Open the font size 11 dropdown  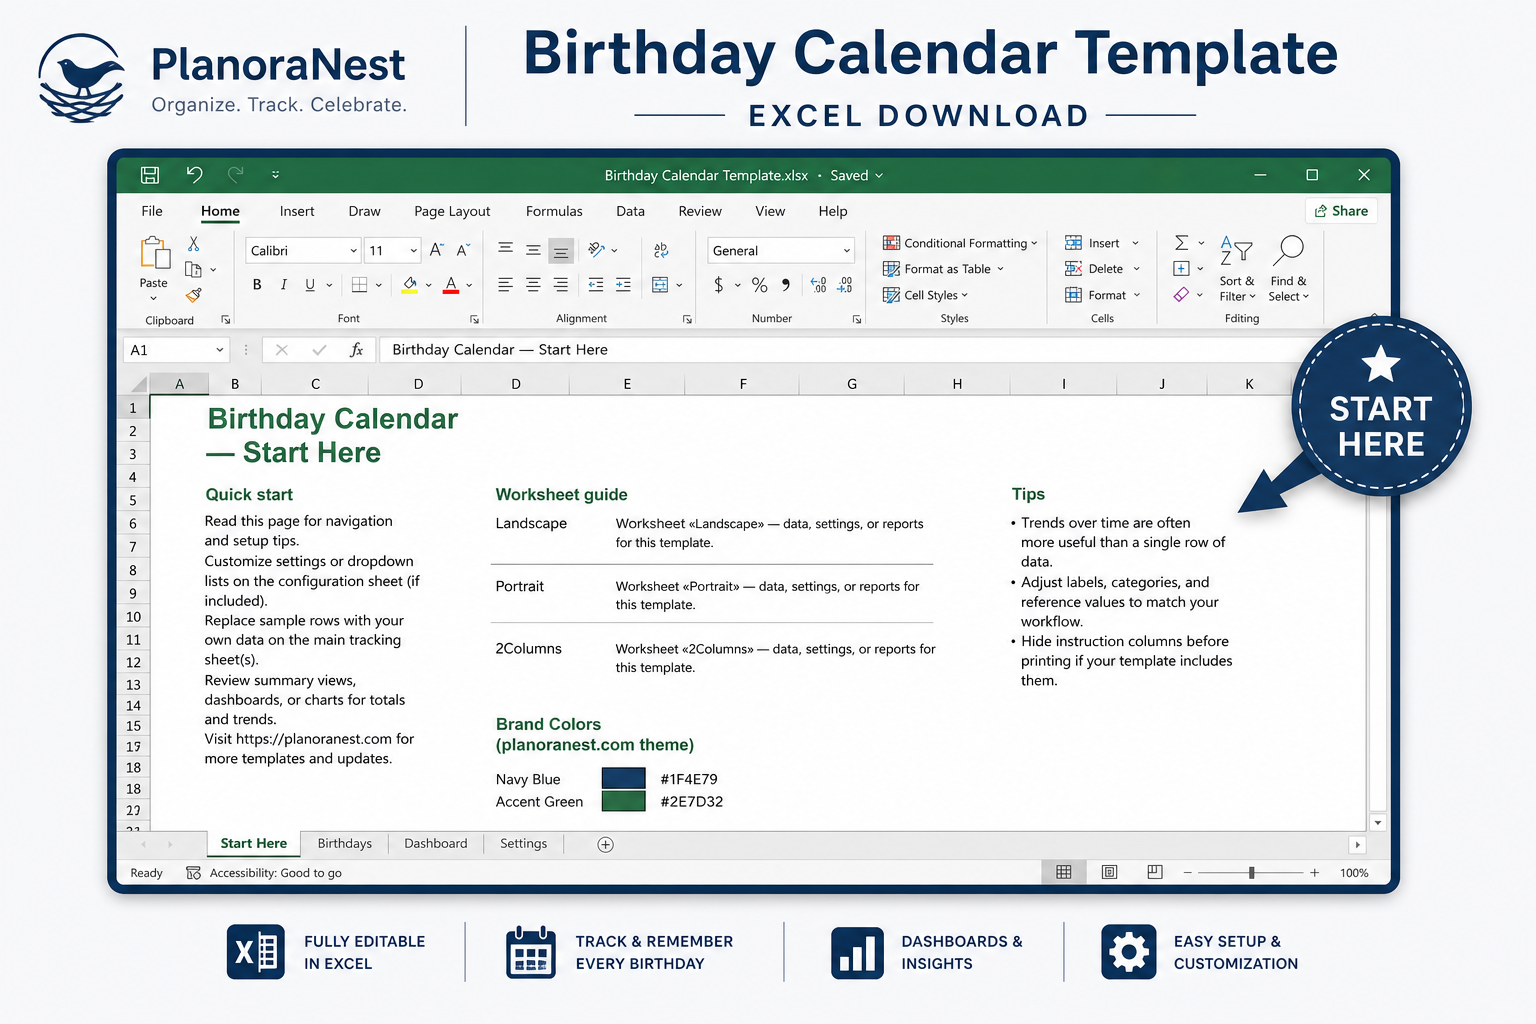(x=413, y=251)
